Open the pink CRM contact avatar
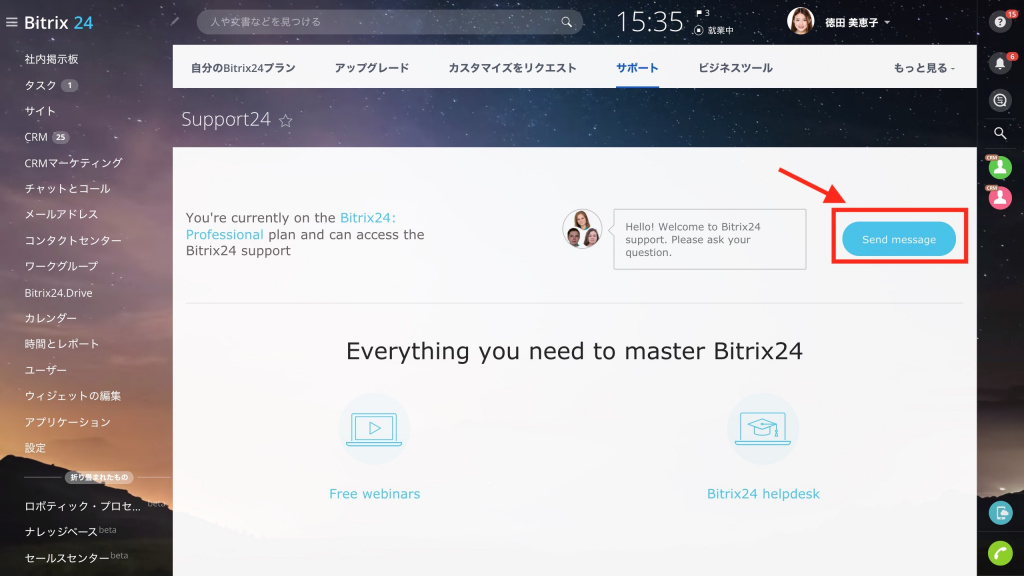 point(1000,197)
